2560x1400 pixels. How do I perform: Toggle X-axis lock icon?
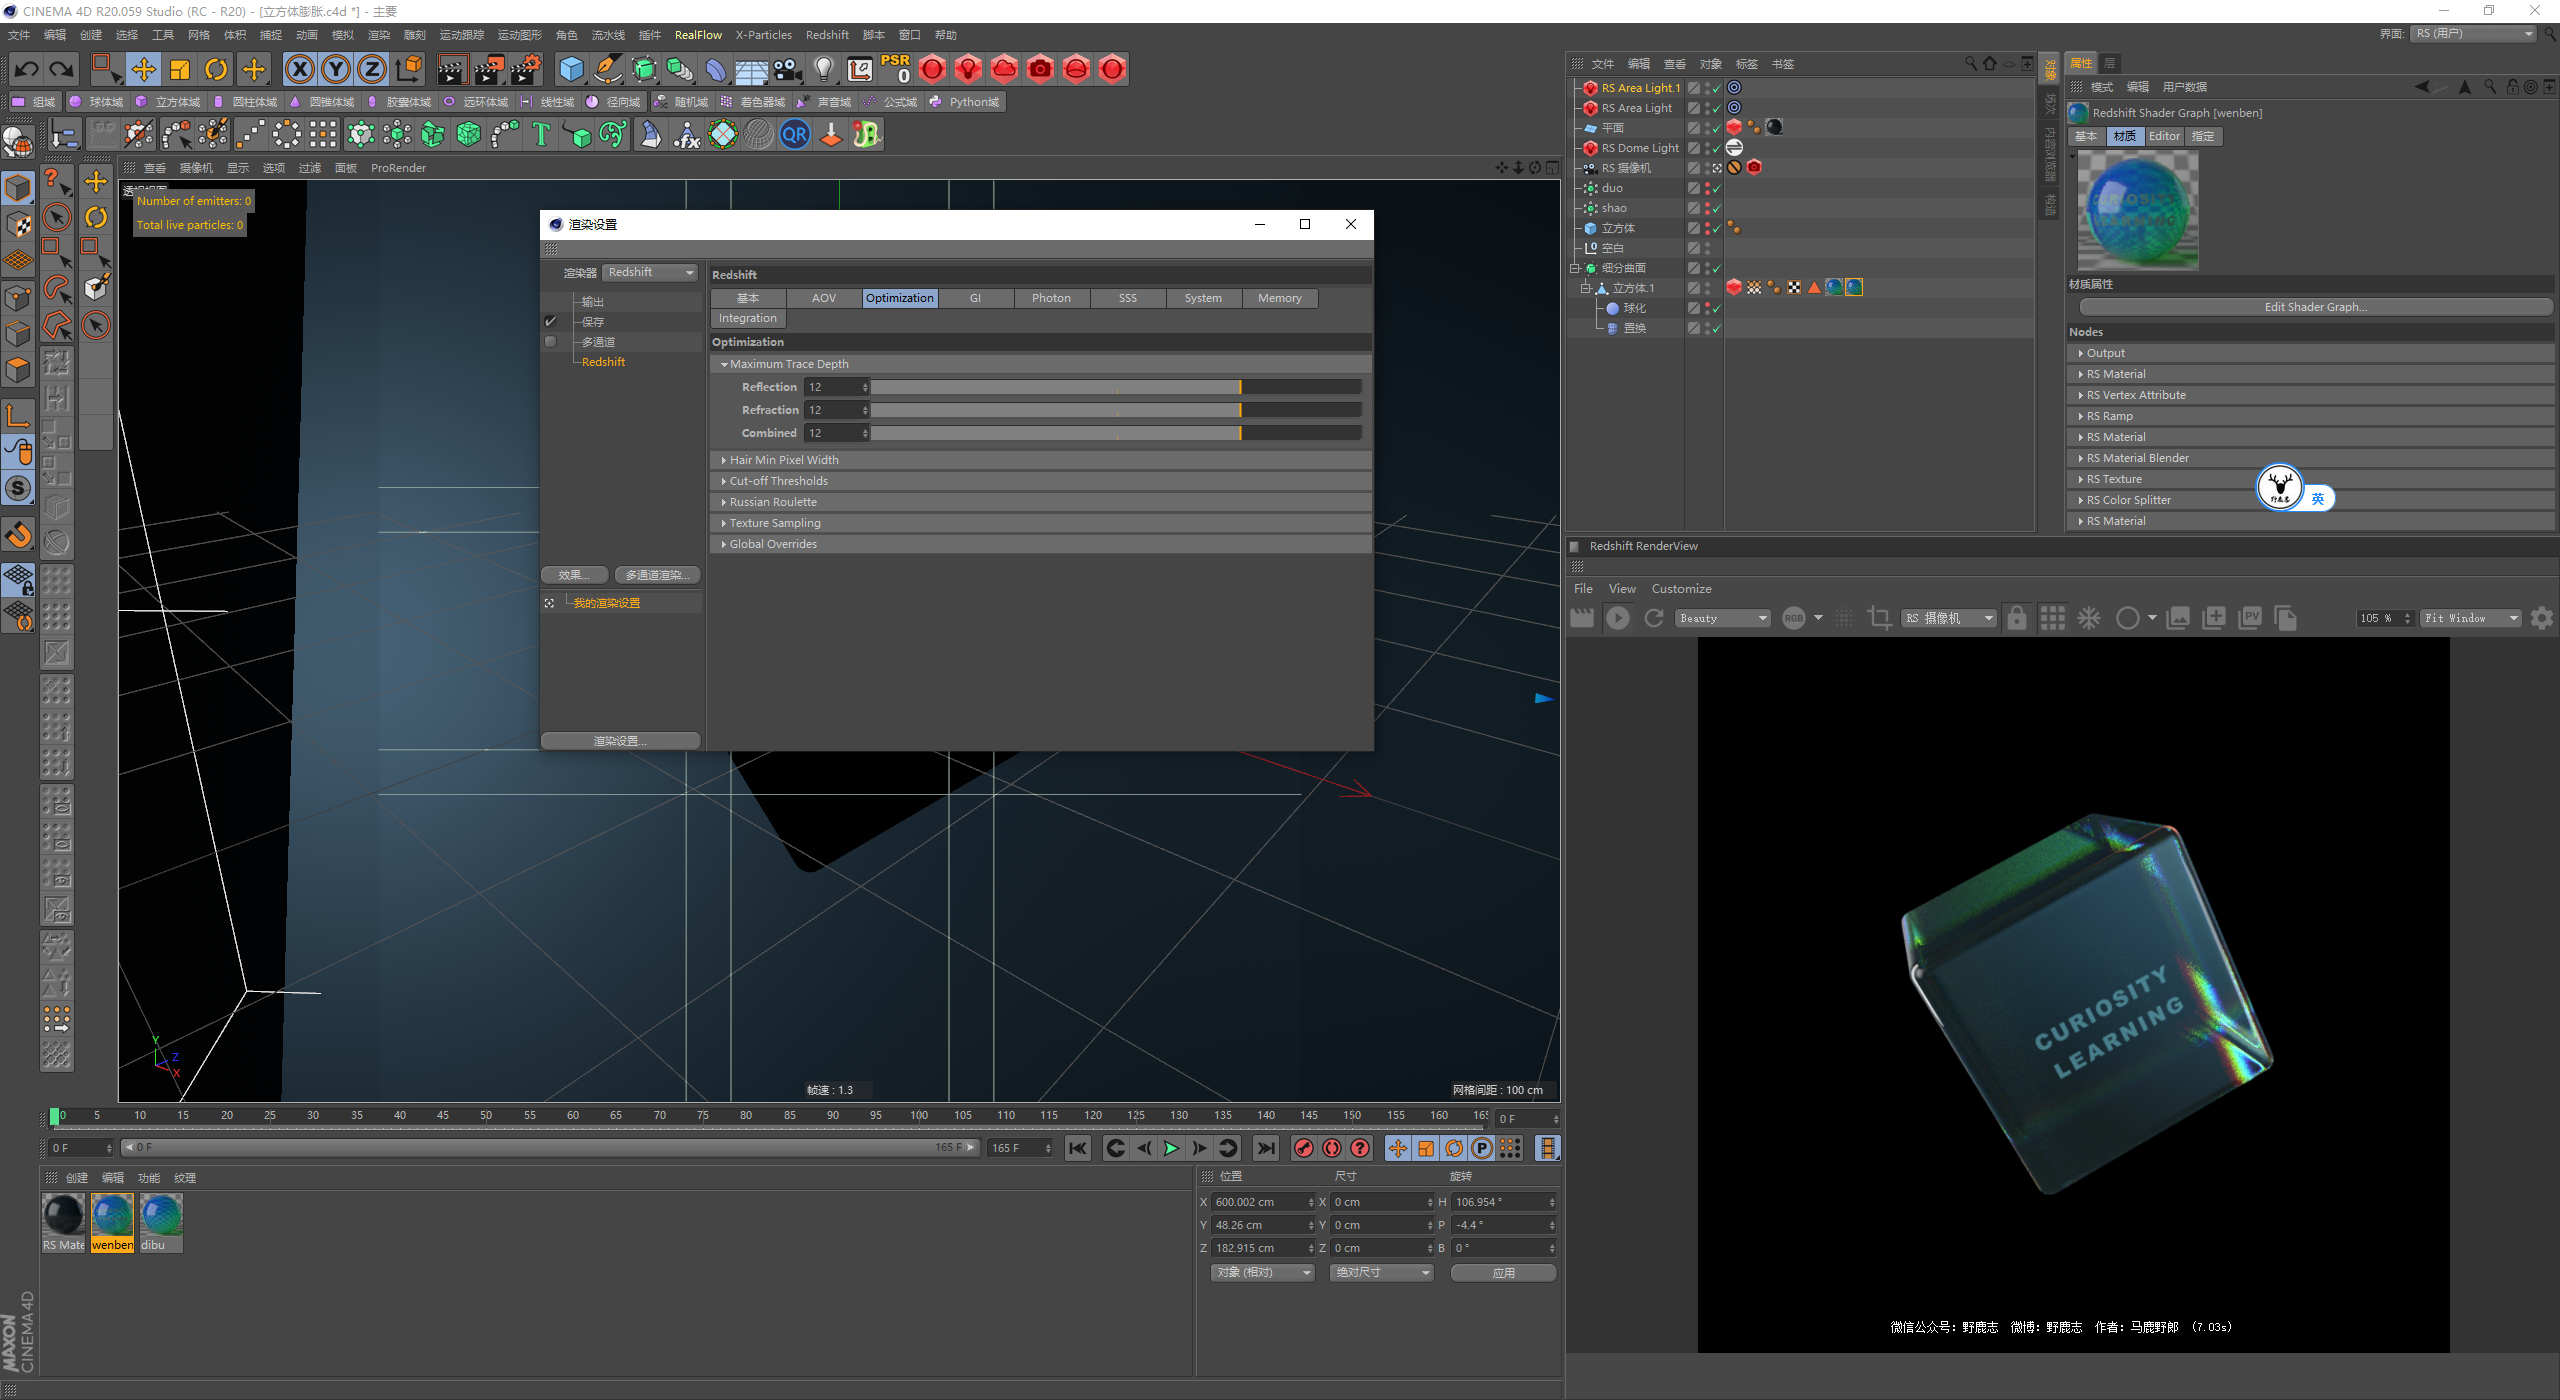(299, 69)
